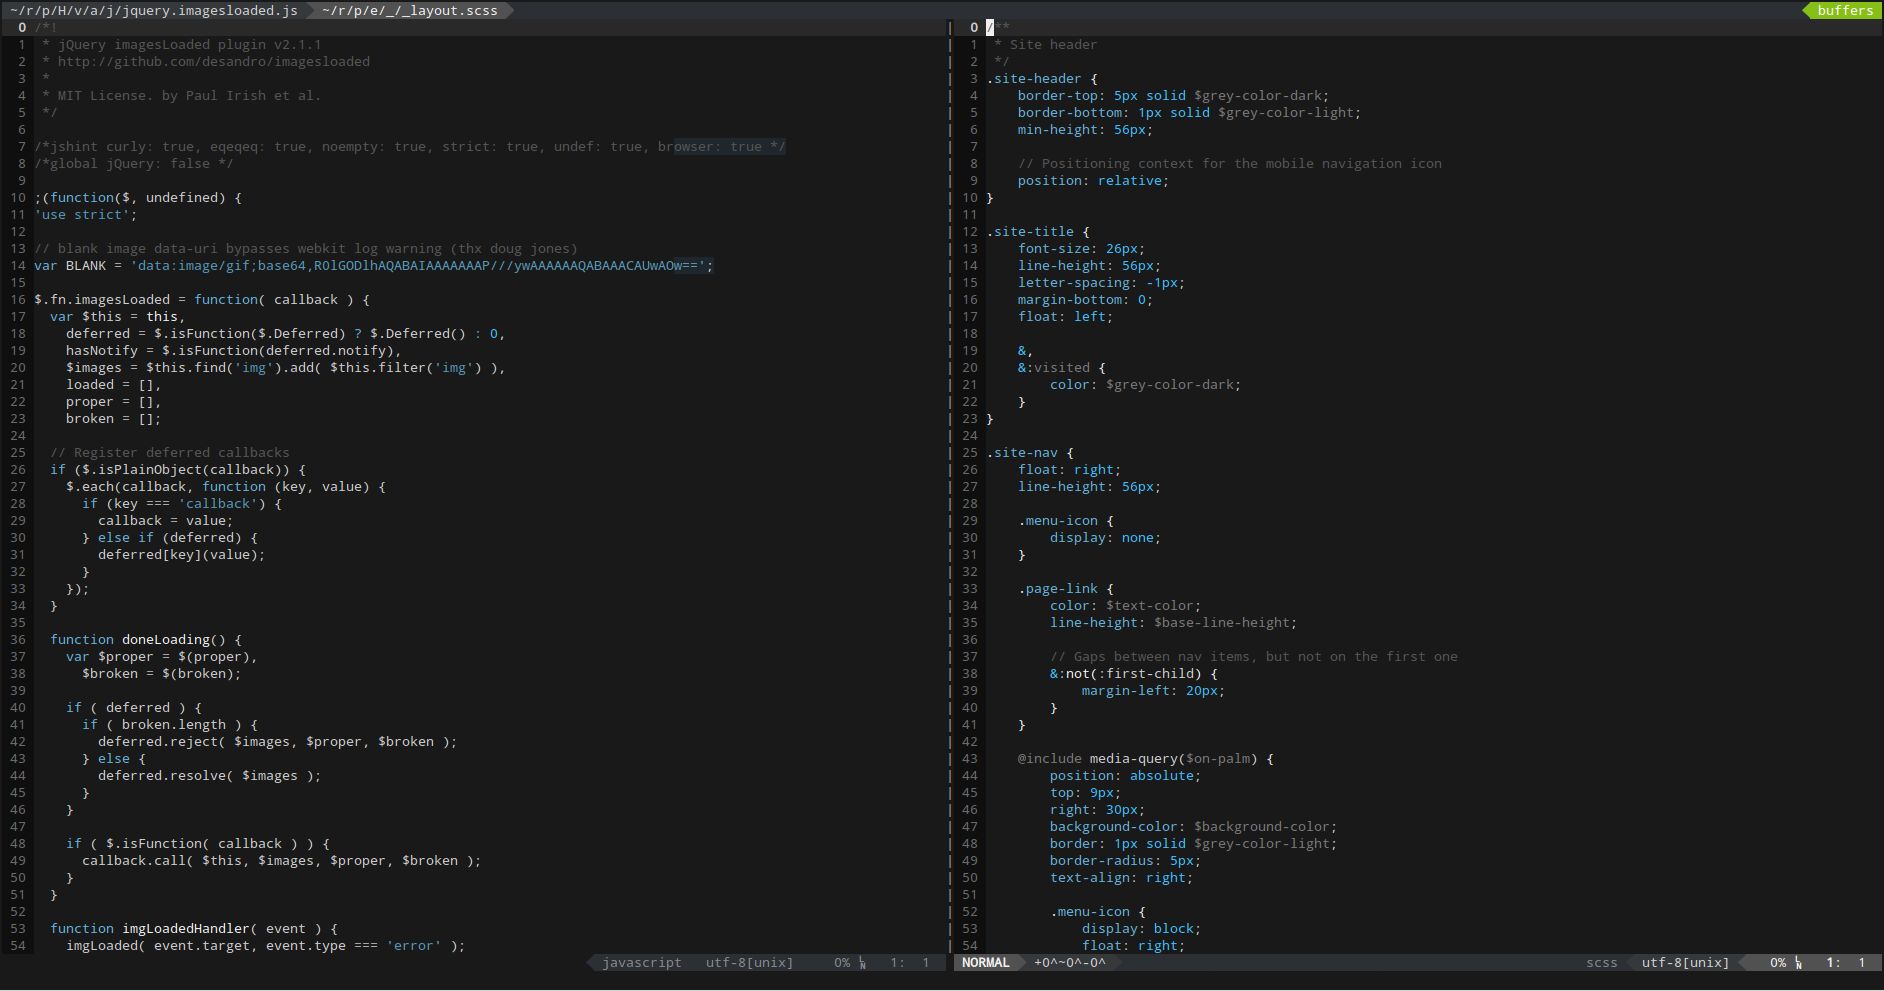Click the border-top property line
The width and height of the screenshot is (1884, 991).
(1173, 95)
